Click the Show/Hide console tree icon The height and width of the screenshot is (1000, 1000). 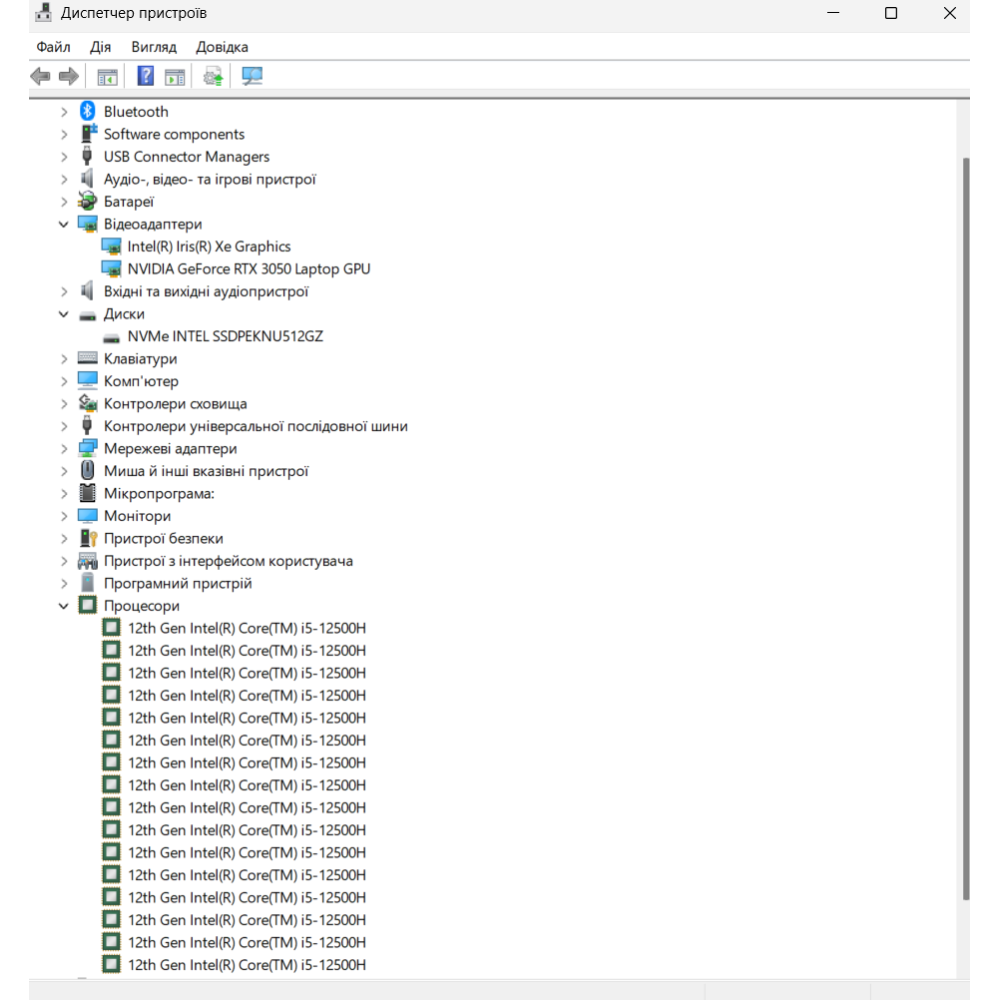(107, 76)
